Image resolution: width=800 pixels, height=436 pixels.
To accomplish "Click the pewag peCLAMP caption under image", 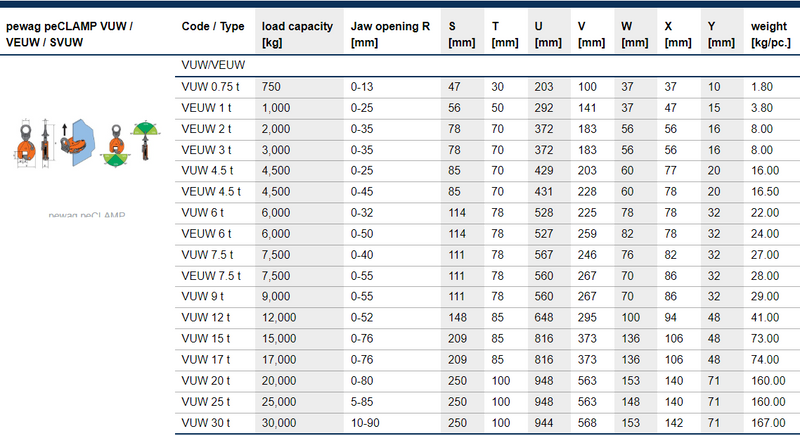I will pyautogui.click(x=87, y=214).
